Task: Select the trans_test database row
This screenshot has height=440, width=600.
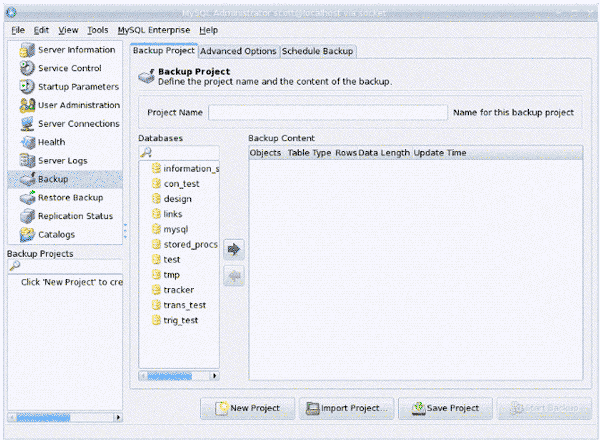Action: [x=179, y=305]
